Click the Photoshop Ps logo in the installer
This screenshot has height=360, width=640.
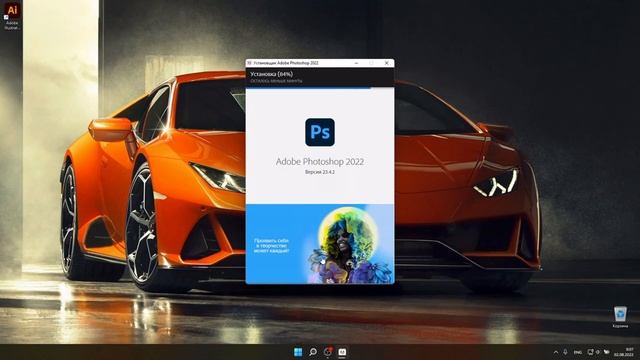click(x=320, y=132)
